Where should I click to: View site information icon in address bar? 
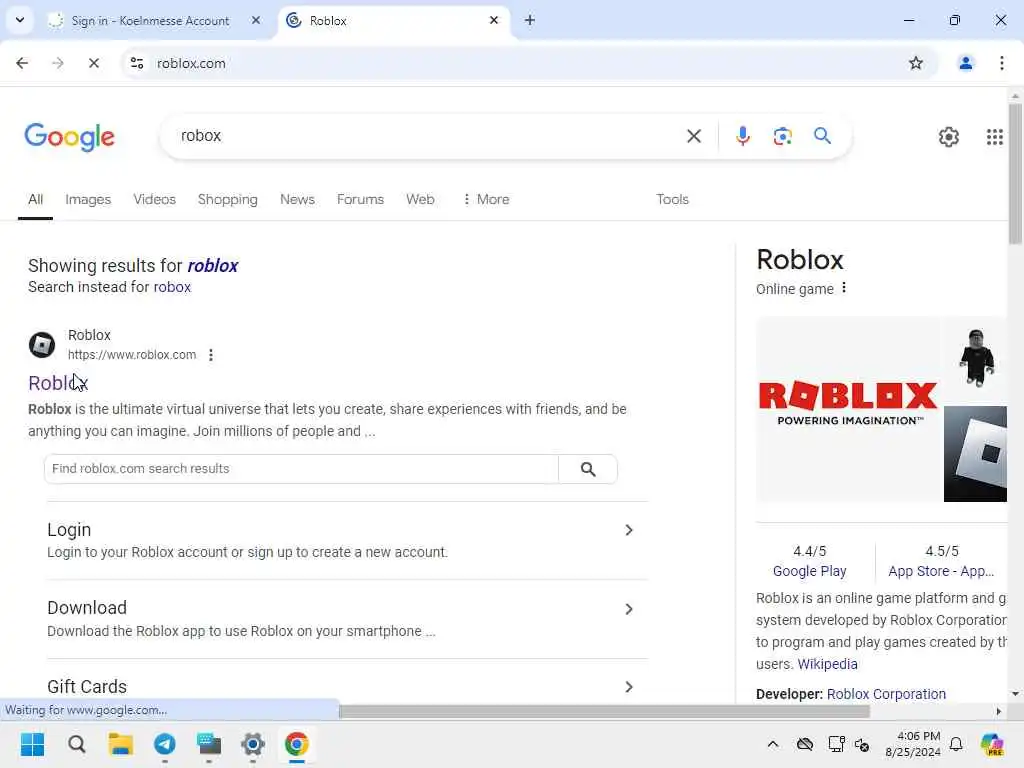click(x=136, y=63)
